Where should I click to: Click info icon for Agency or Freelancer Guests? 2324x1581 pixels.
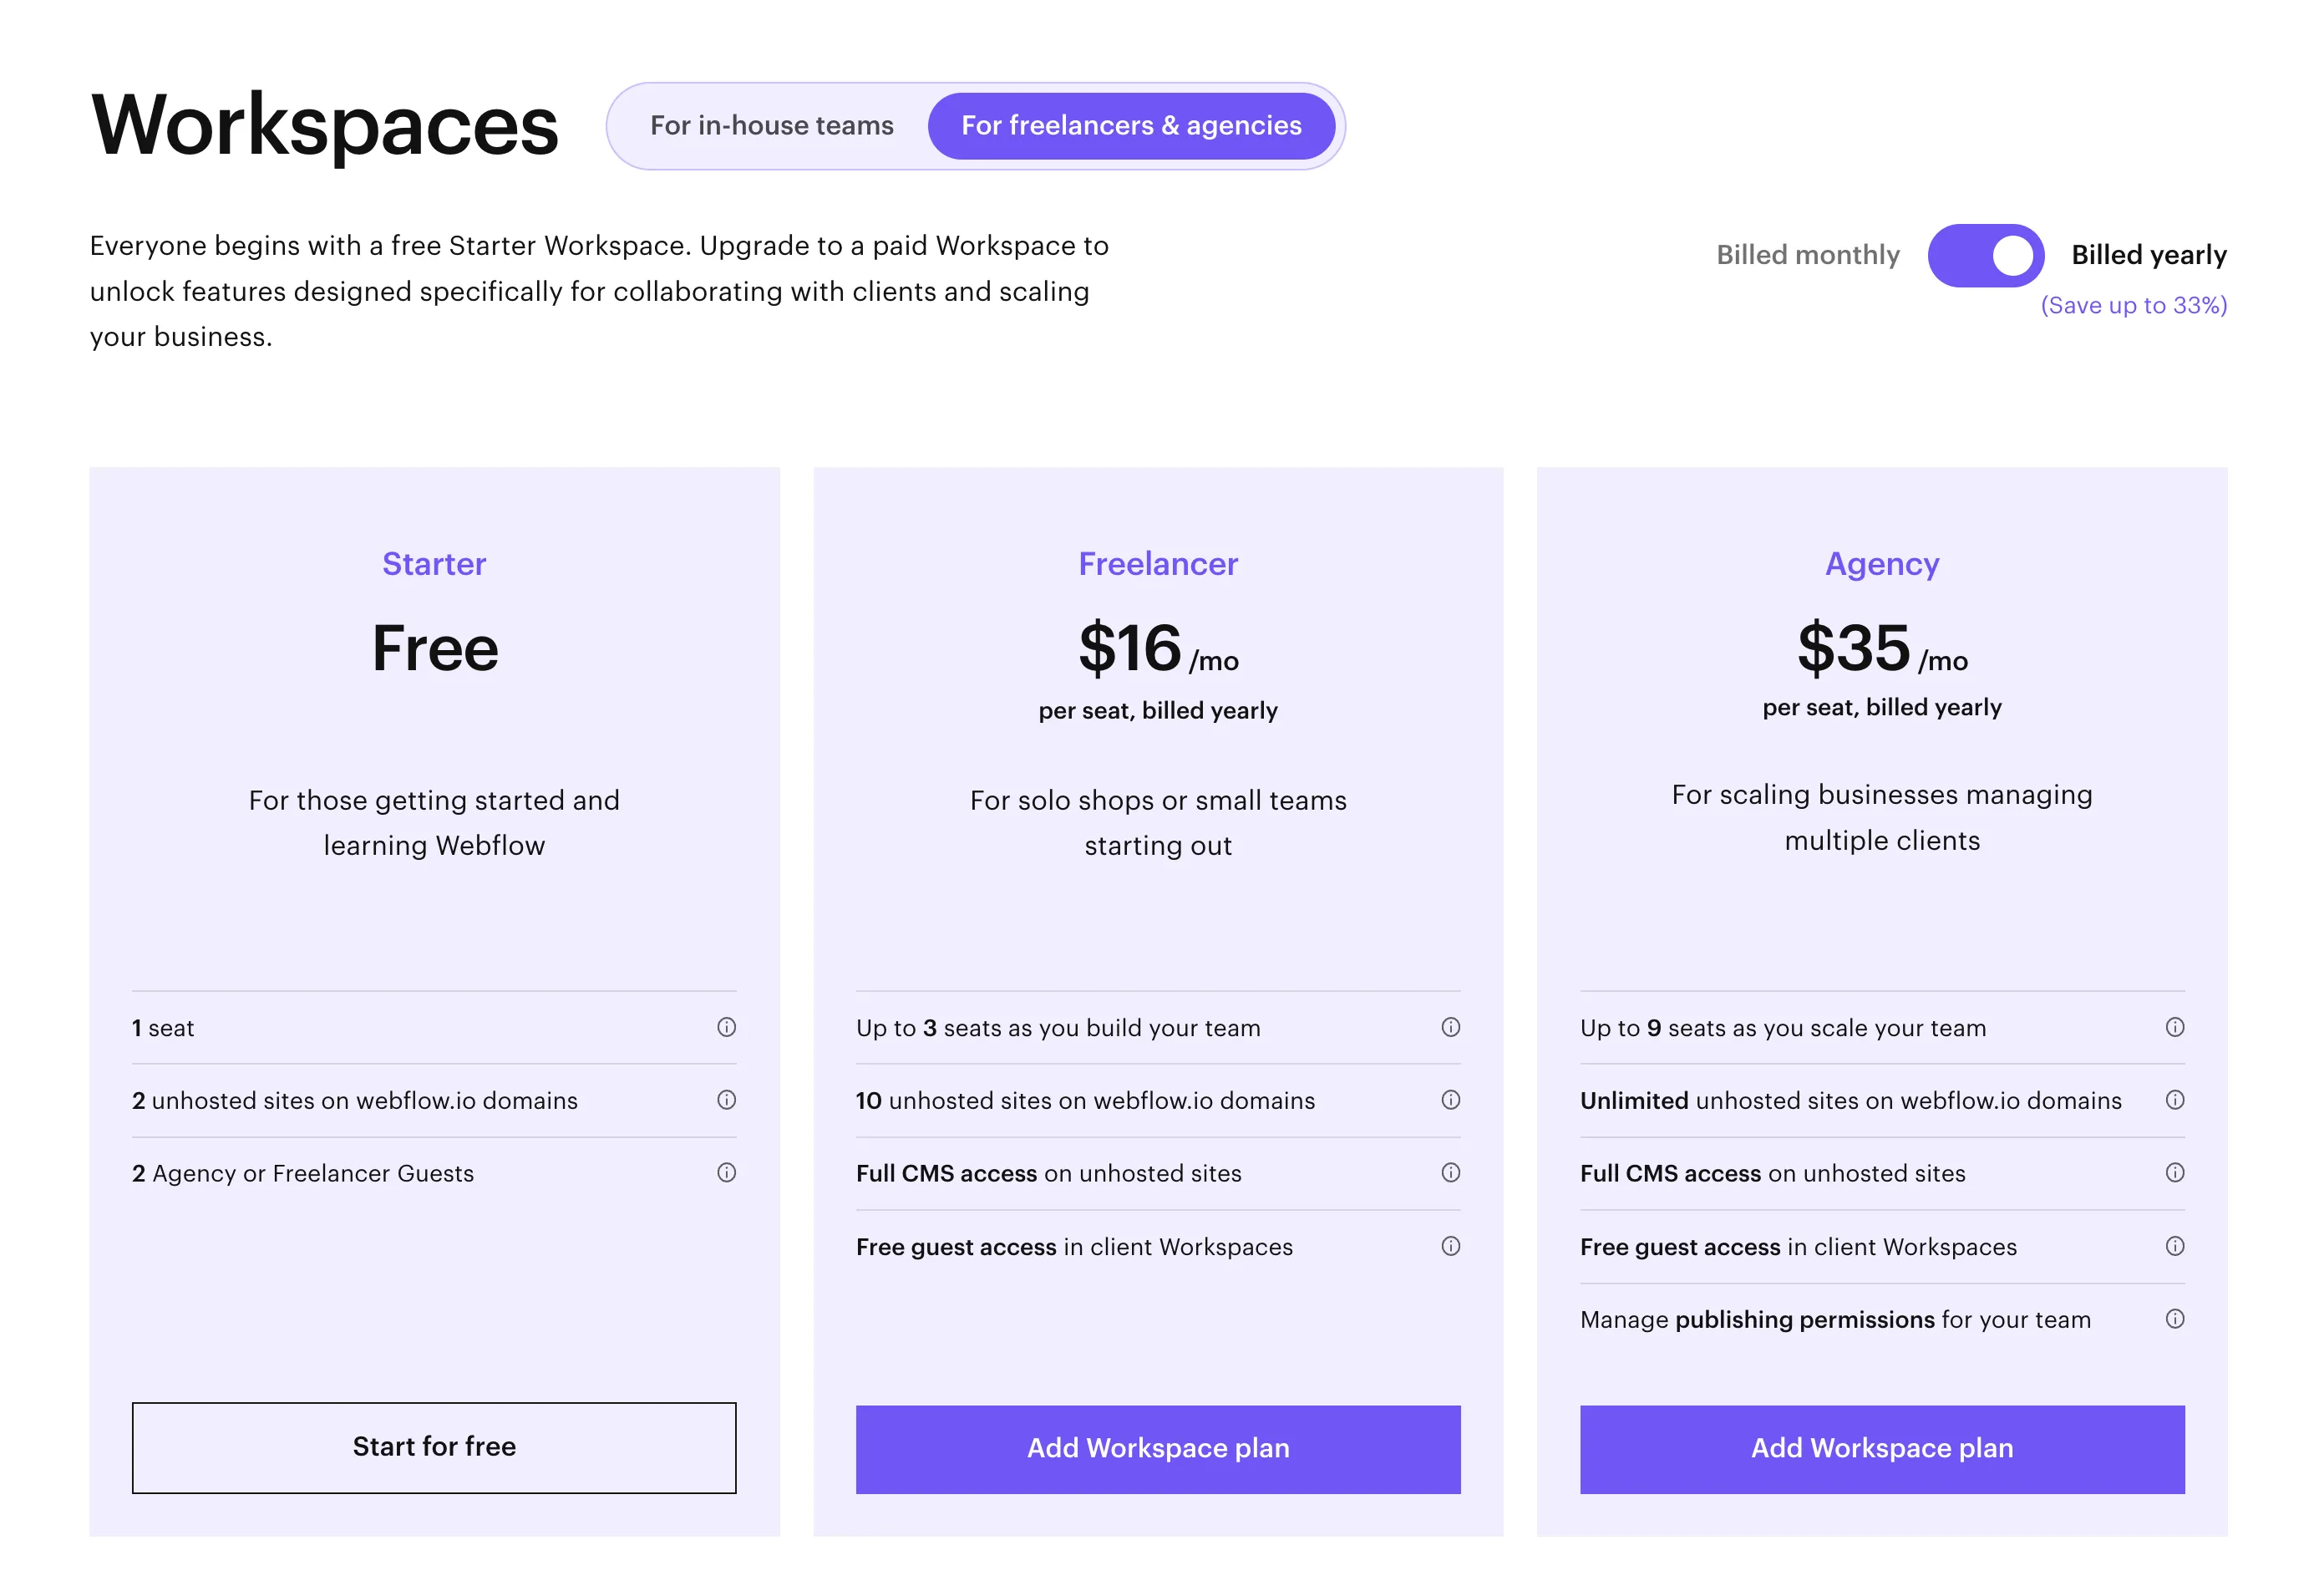point(726,1172)
